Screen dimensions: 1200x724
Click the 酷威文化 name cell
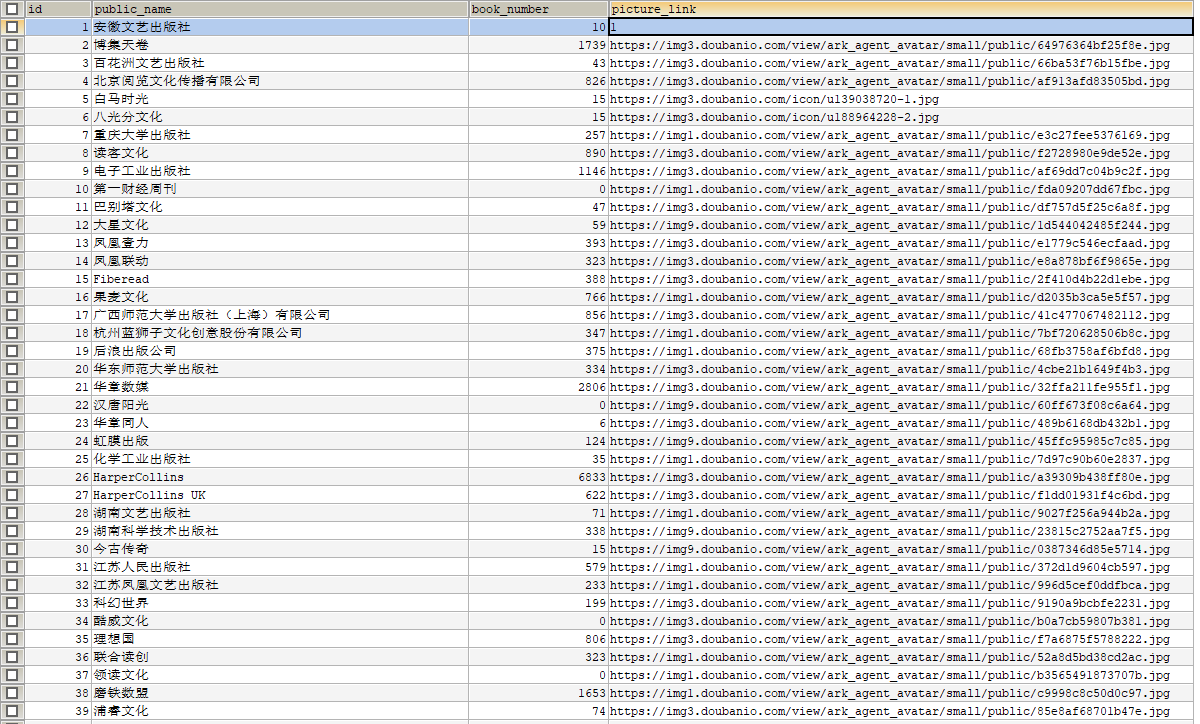(280, 621)
